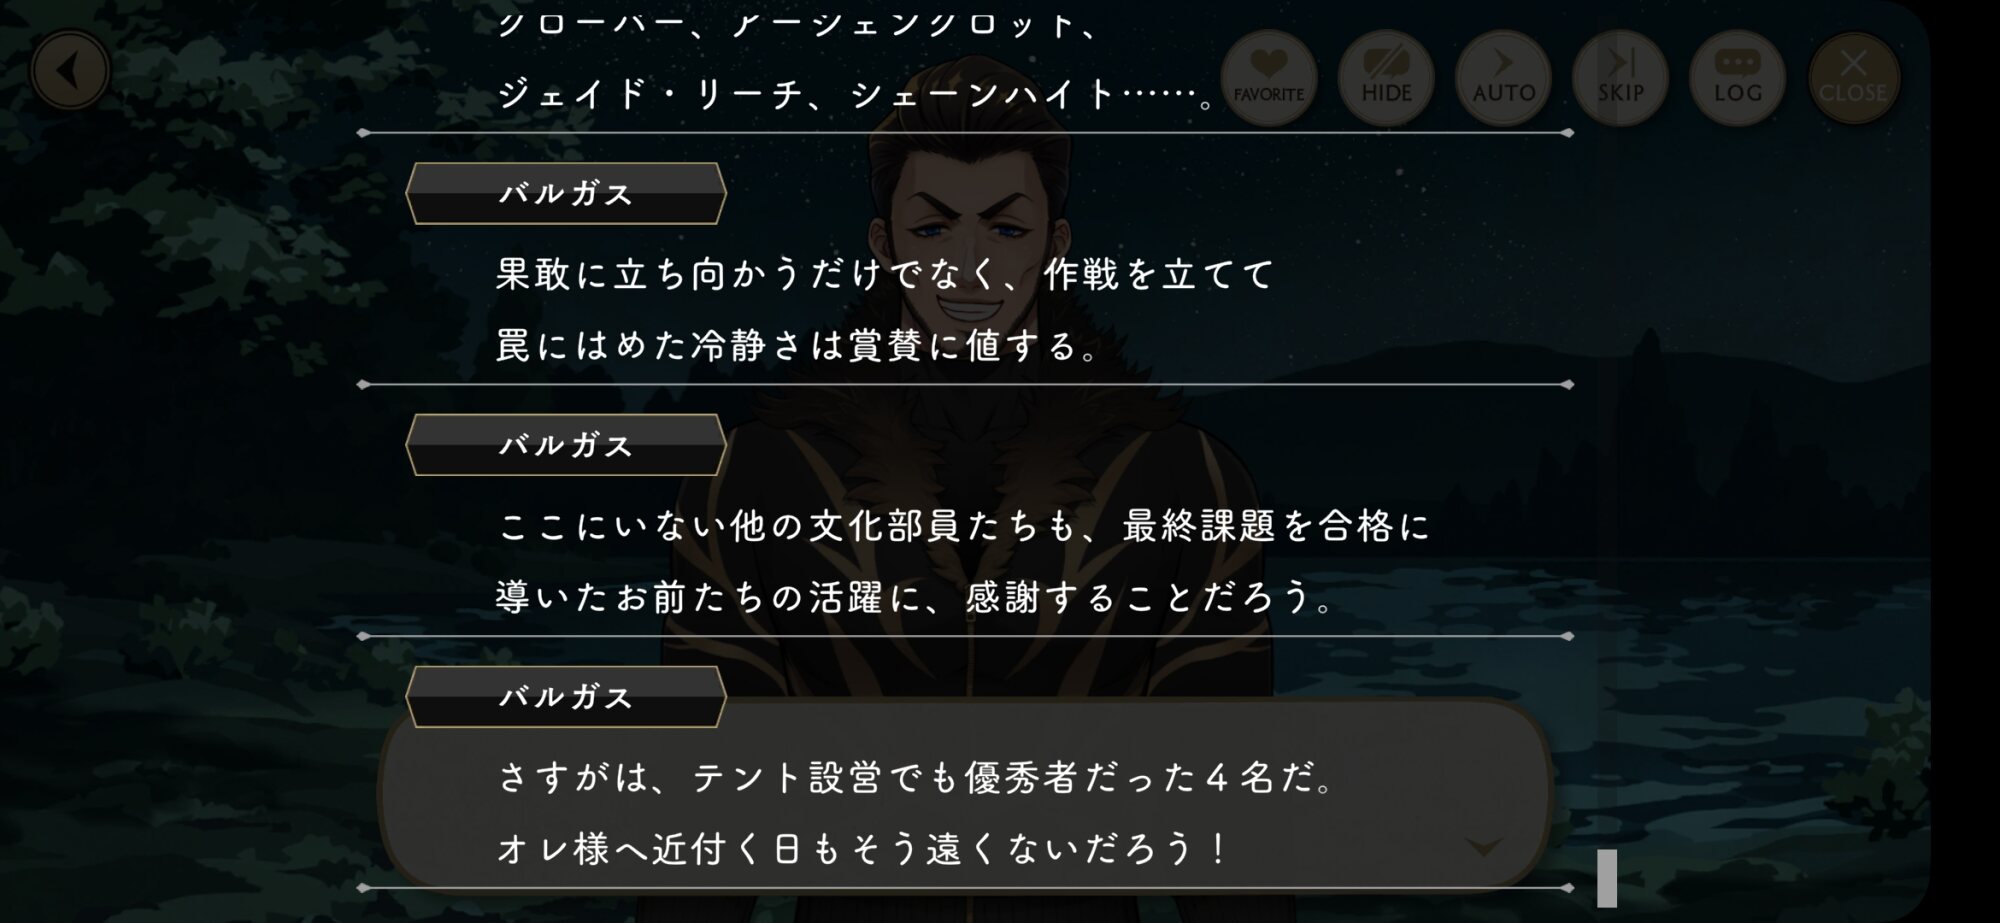The height and width of the screenshot is (923, 2000).
Task: Hide the dialogue window with HIDE
Action: tap(1386, 78)
